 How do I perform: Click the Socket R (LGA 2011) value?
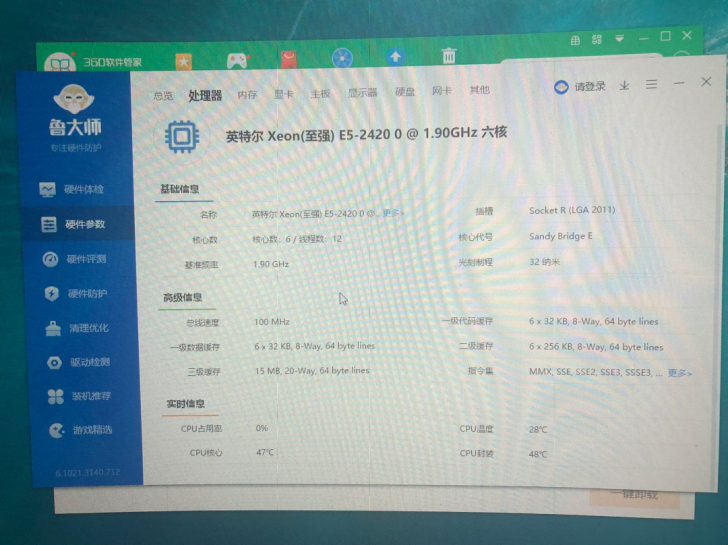point(572,210)
